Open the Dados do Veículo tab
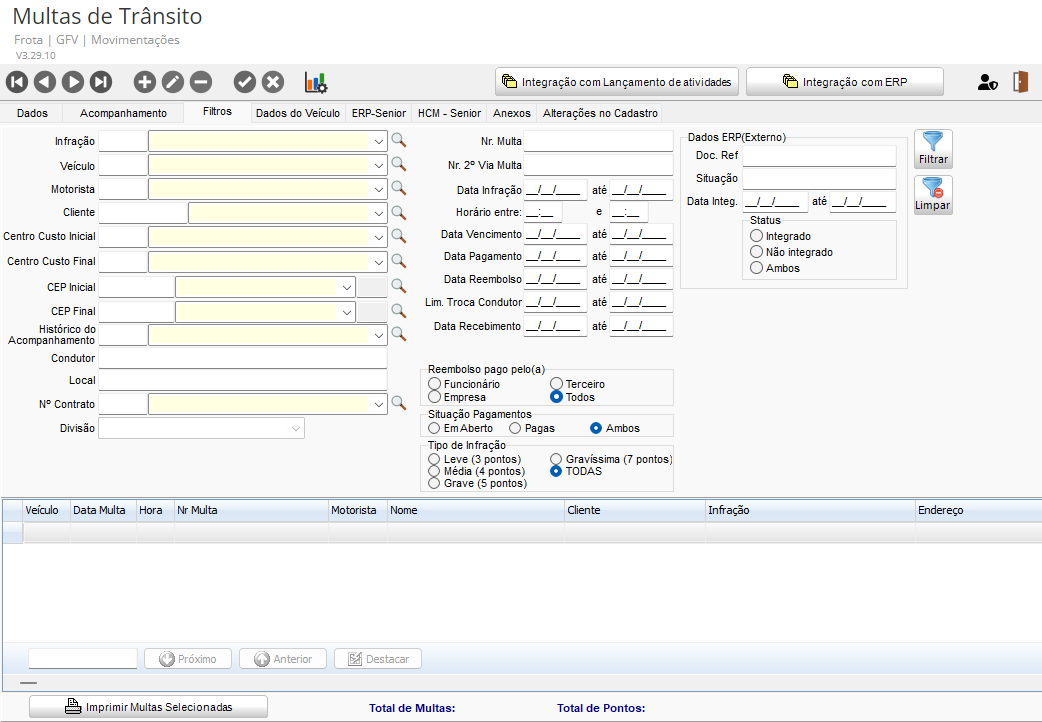 [298, 113]
